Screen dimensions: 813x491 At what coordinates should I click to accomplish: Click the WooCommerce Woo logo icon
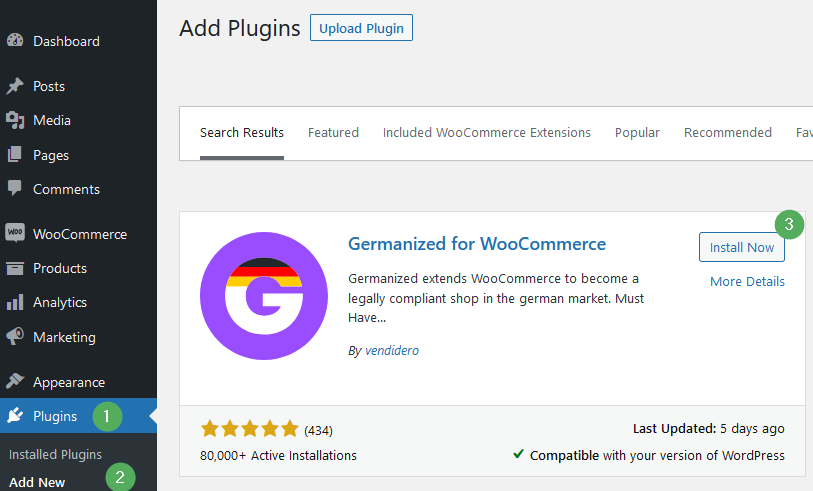[x=15, y=232]
